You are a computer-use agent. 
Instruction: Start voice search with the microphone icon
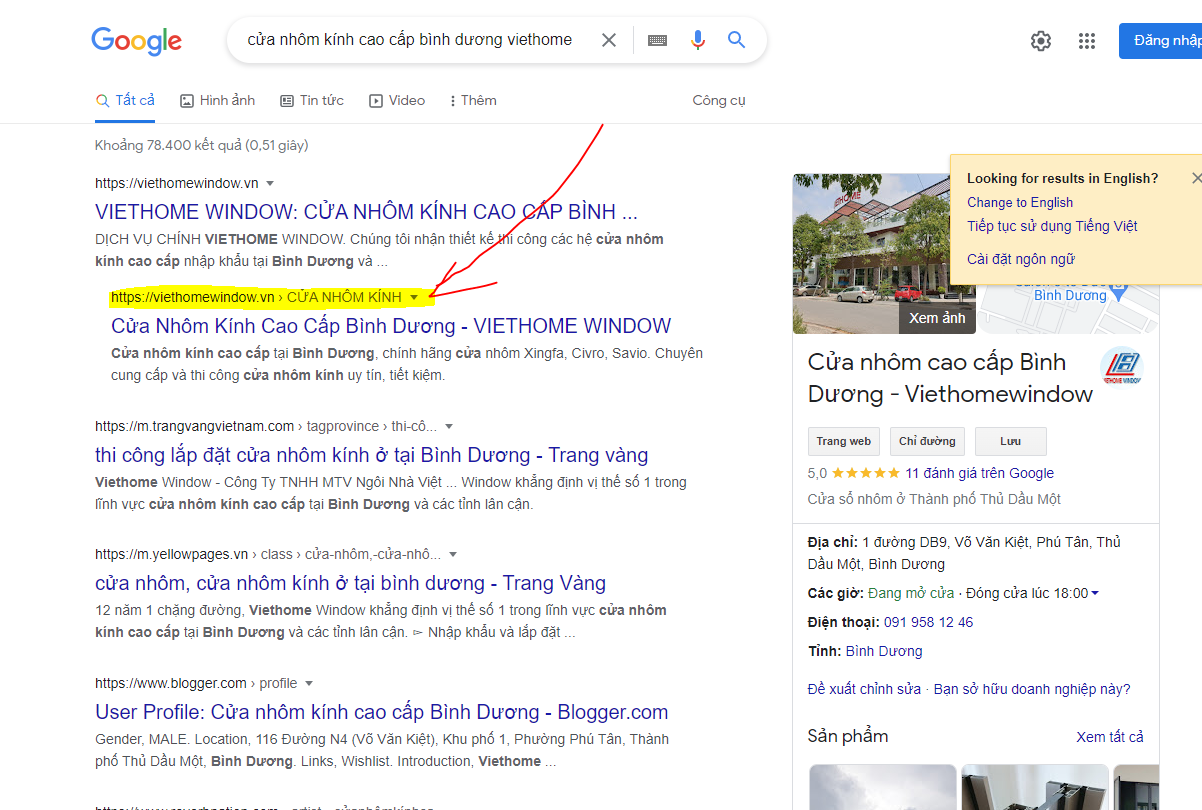(698, 40)
